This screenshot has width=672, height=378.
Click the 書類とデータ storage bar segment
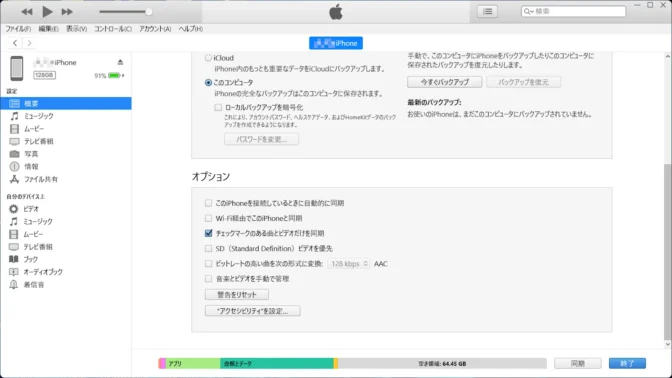click(276, 363)
